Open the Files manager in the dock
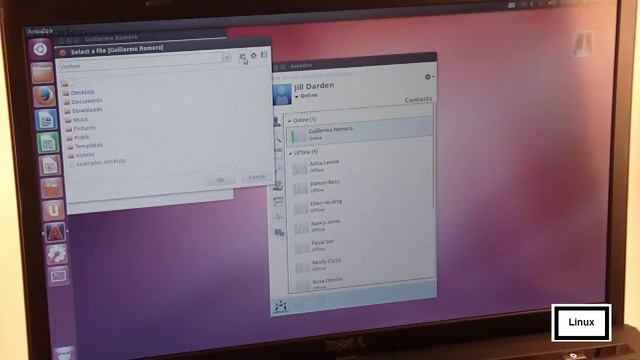Viewport: 640px width, 360px height. coord(42,73)
